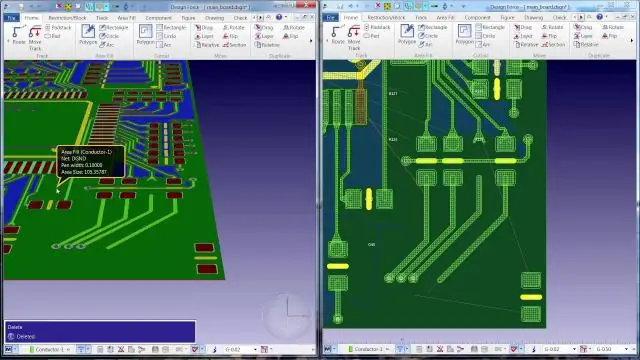The height and width of the screenshot is (360, 640).
Task: Select the Route tool in left window
Action: [x=18, y=35]
